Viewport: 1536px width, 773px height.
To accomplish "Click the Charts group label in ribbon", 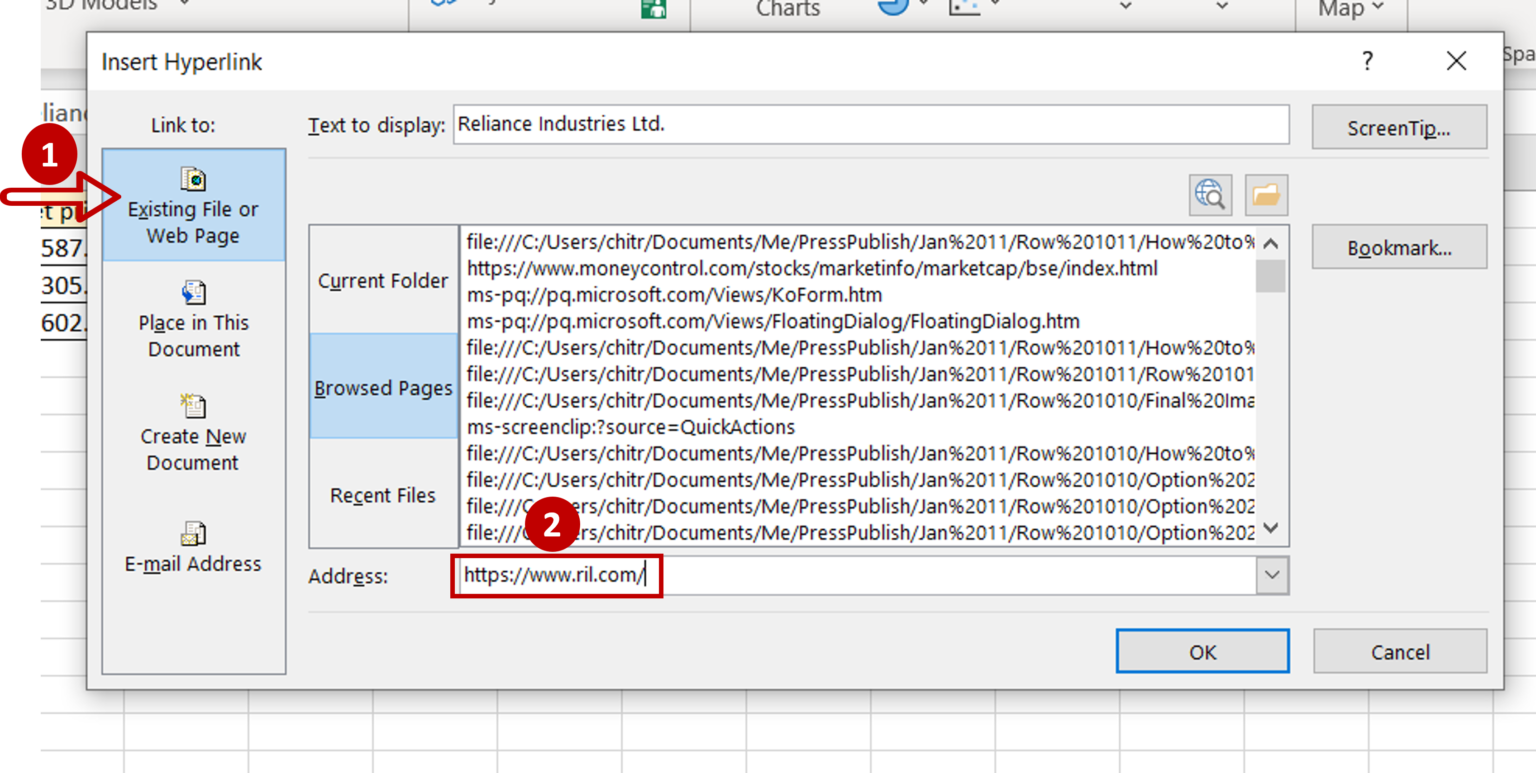I will click(x=788, y=9).
